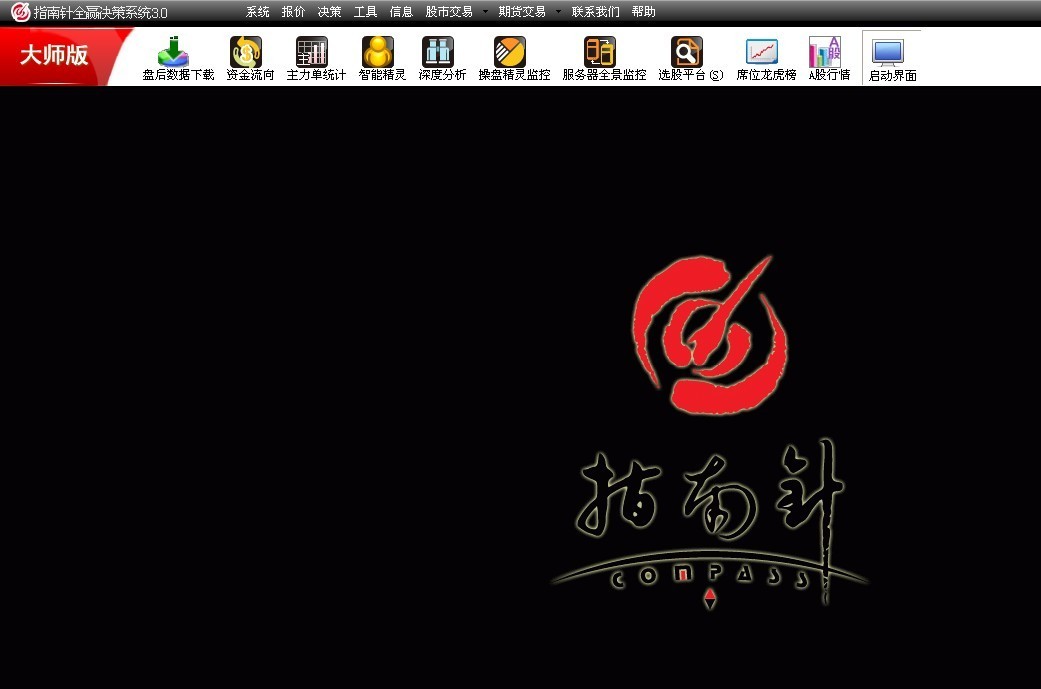This screenshot has width=1041, height=689.
Task: Click the 帮助 help menu
Action: 643,12
